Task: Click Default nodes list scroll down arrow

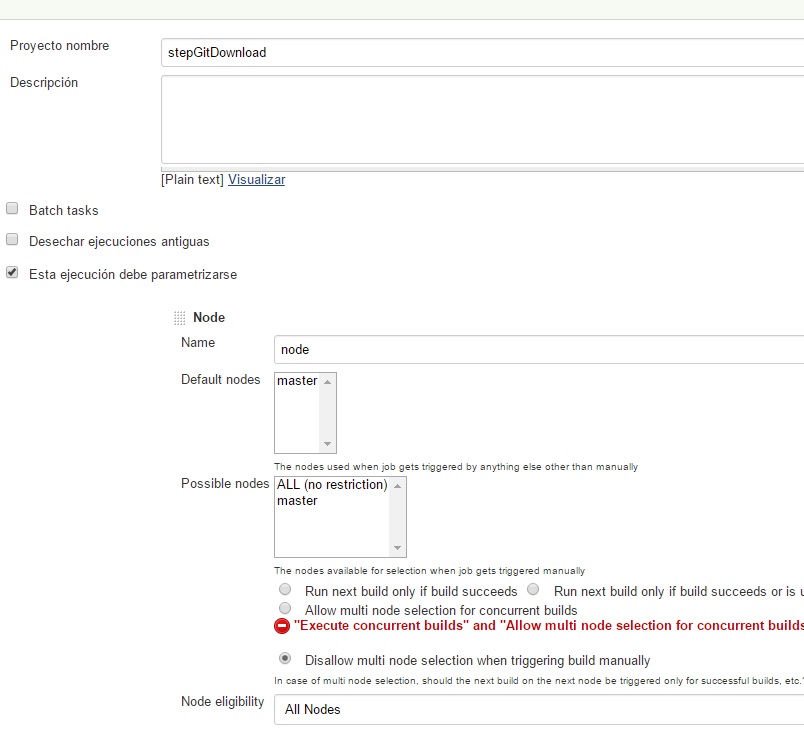Action: click(x=328, y=444)
